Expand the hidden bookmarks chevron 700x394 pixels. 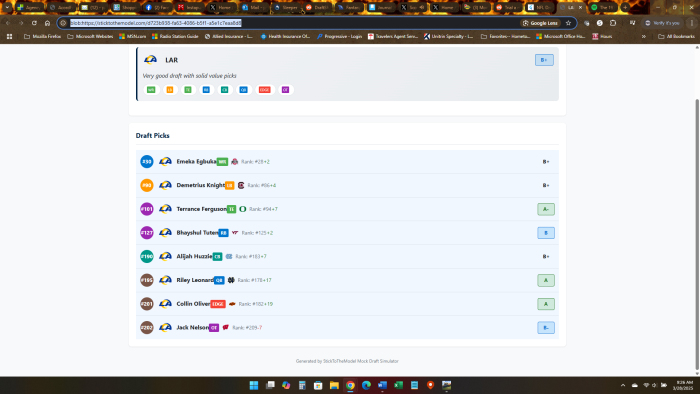(x=644, y=37)
